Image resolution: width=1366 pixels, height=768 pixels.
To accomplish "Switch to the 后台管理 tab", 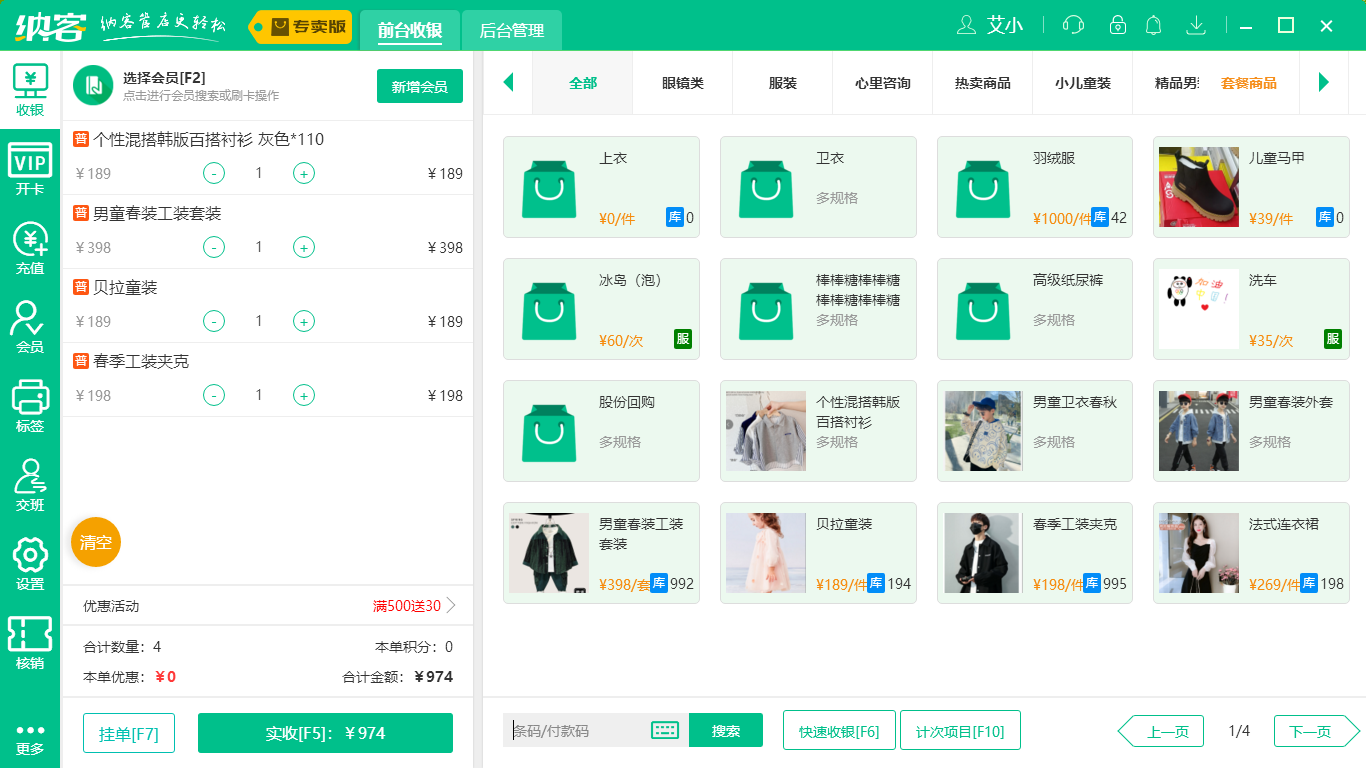I will [x=513, y=31].
